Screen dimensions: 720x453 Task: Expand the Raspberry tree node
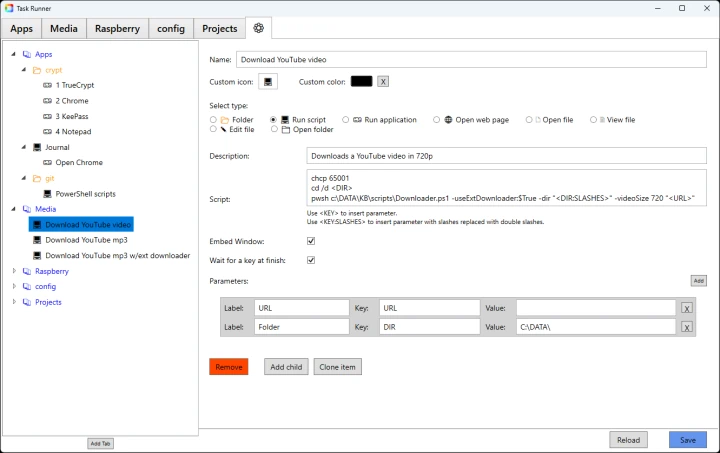pos(14,271)
